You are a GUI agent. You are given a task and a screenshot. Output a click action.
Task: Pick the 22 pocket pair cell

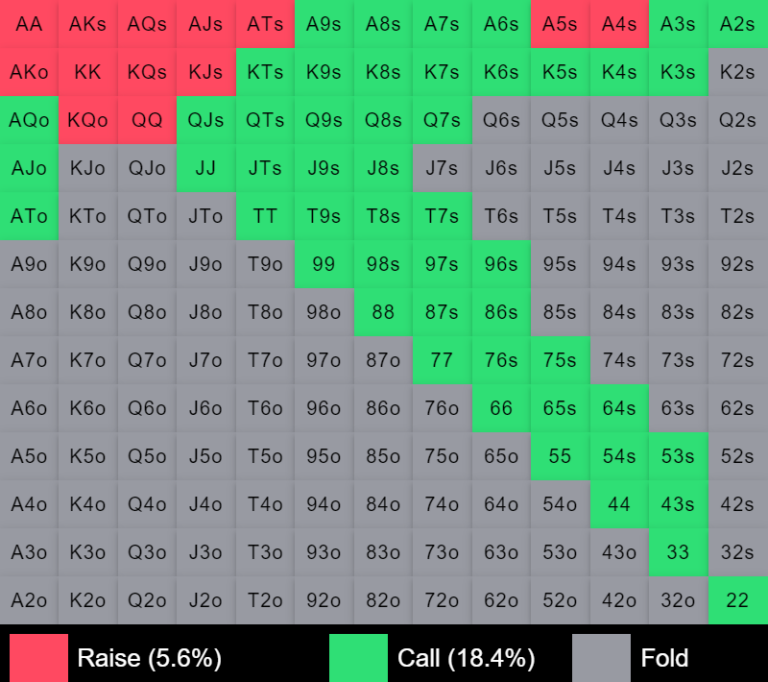[737, 600]
